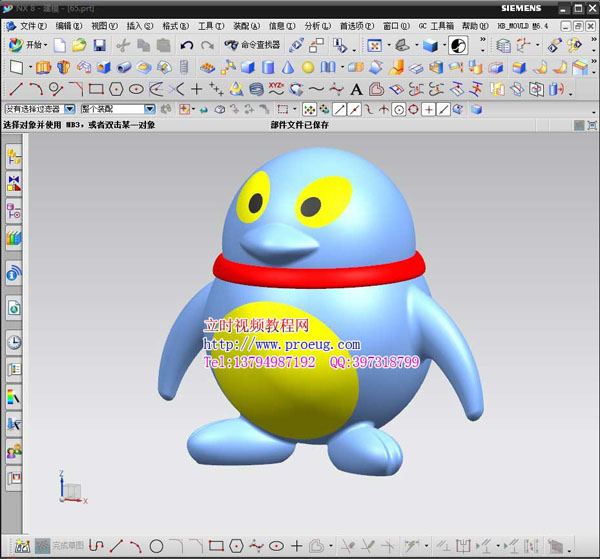Toggle Arc Center snapping

coord(399,110)
